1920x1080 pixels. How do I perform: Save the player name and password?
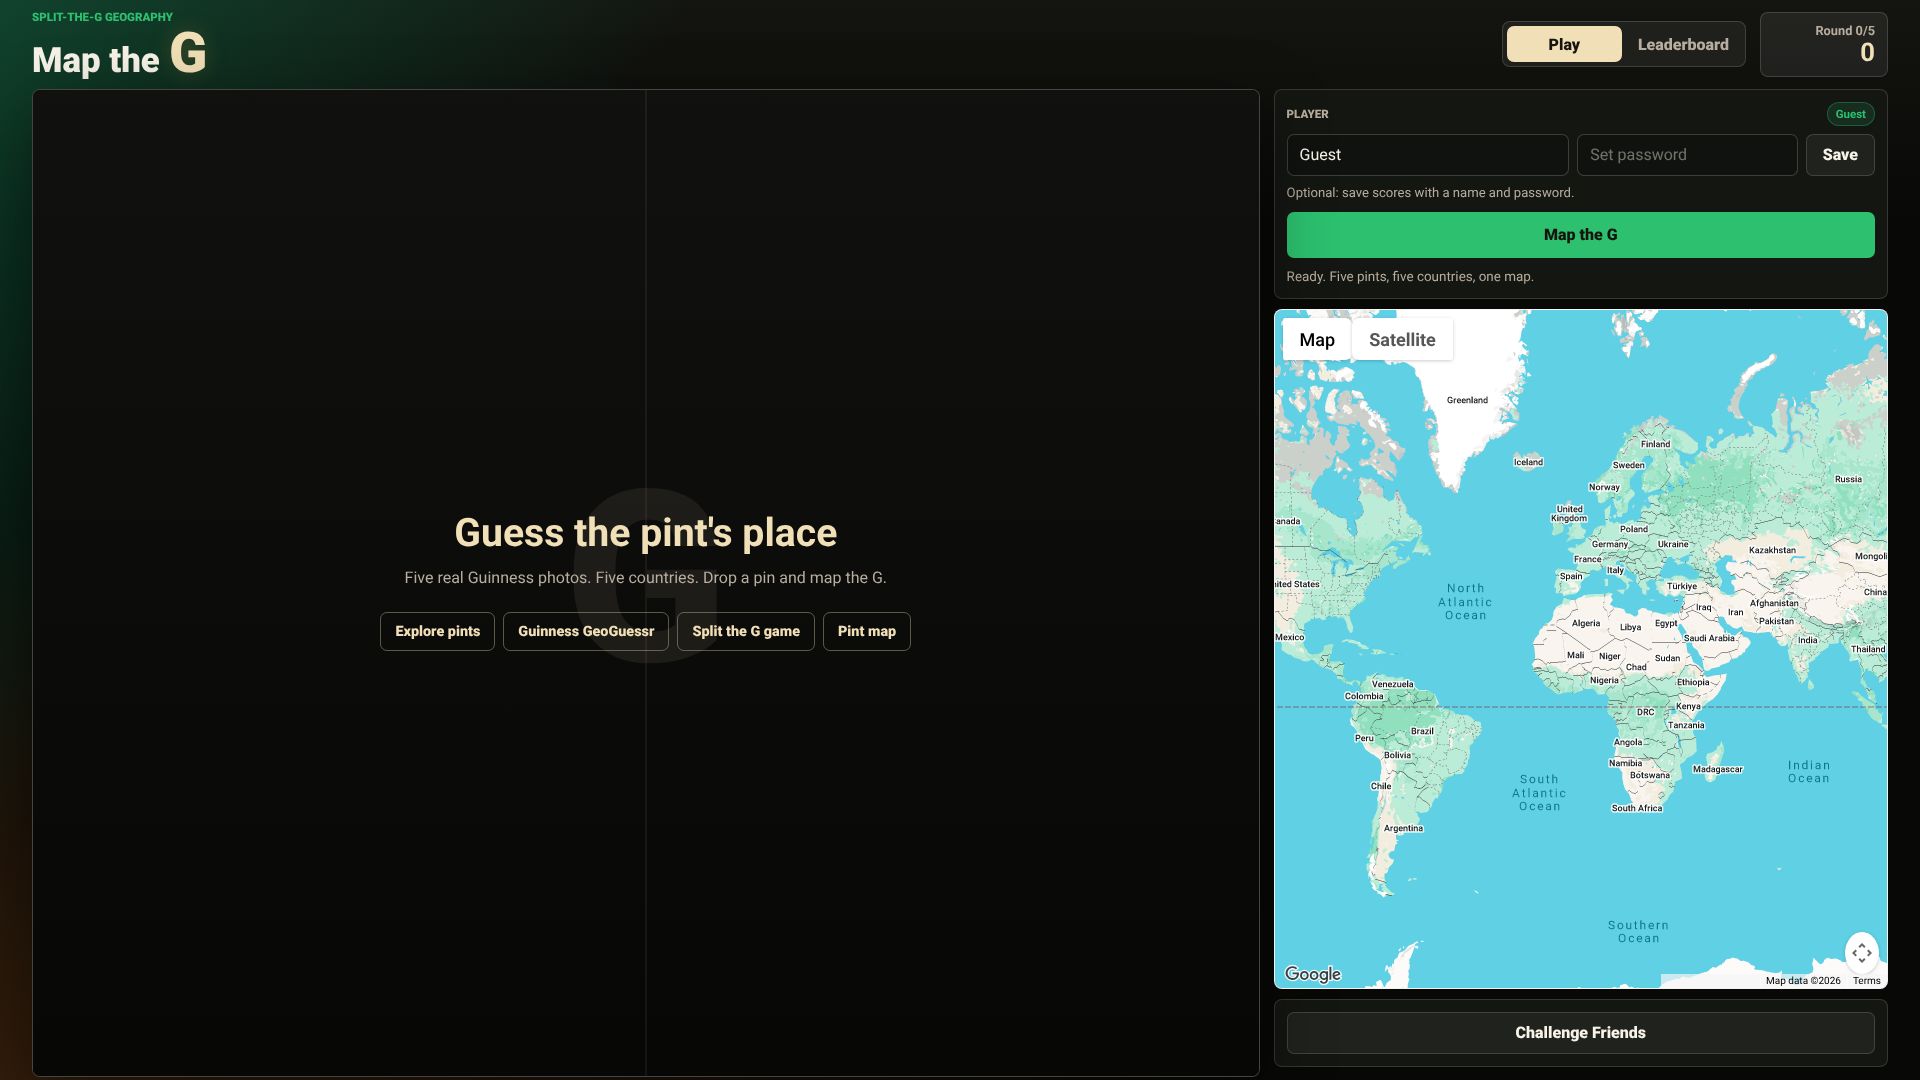1840,155
